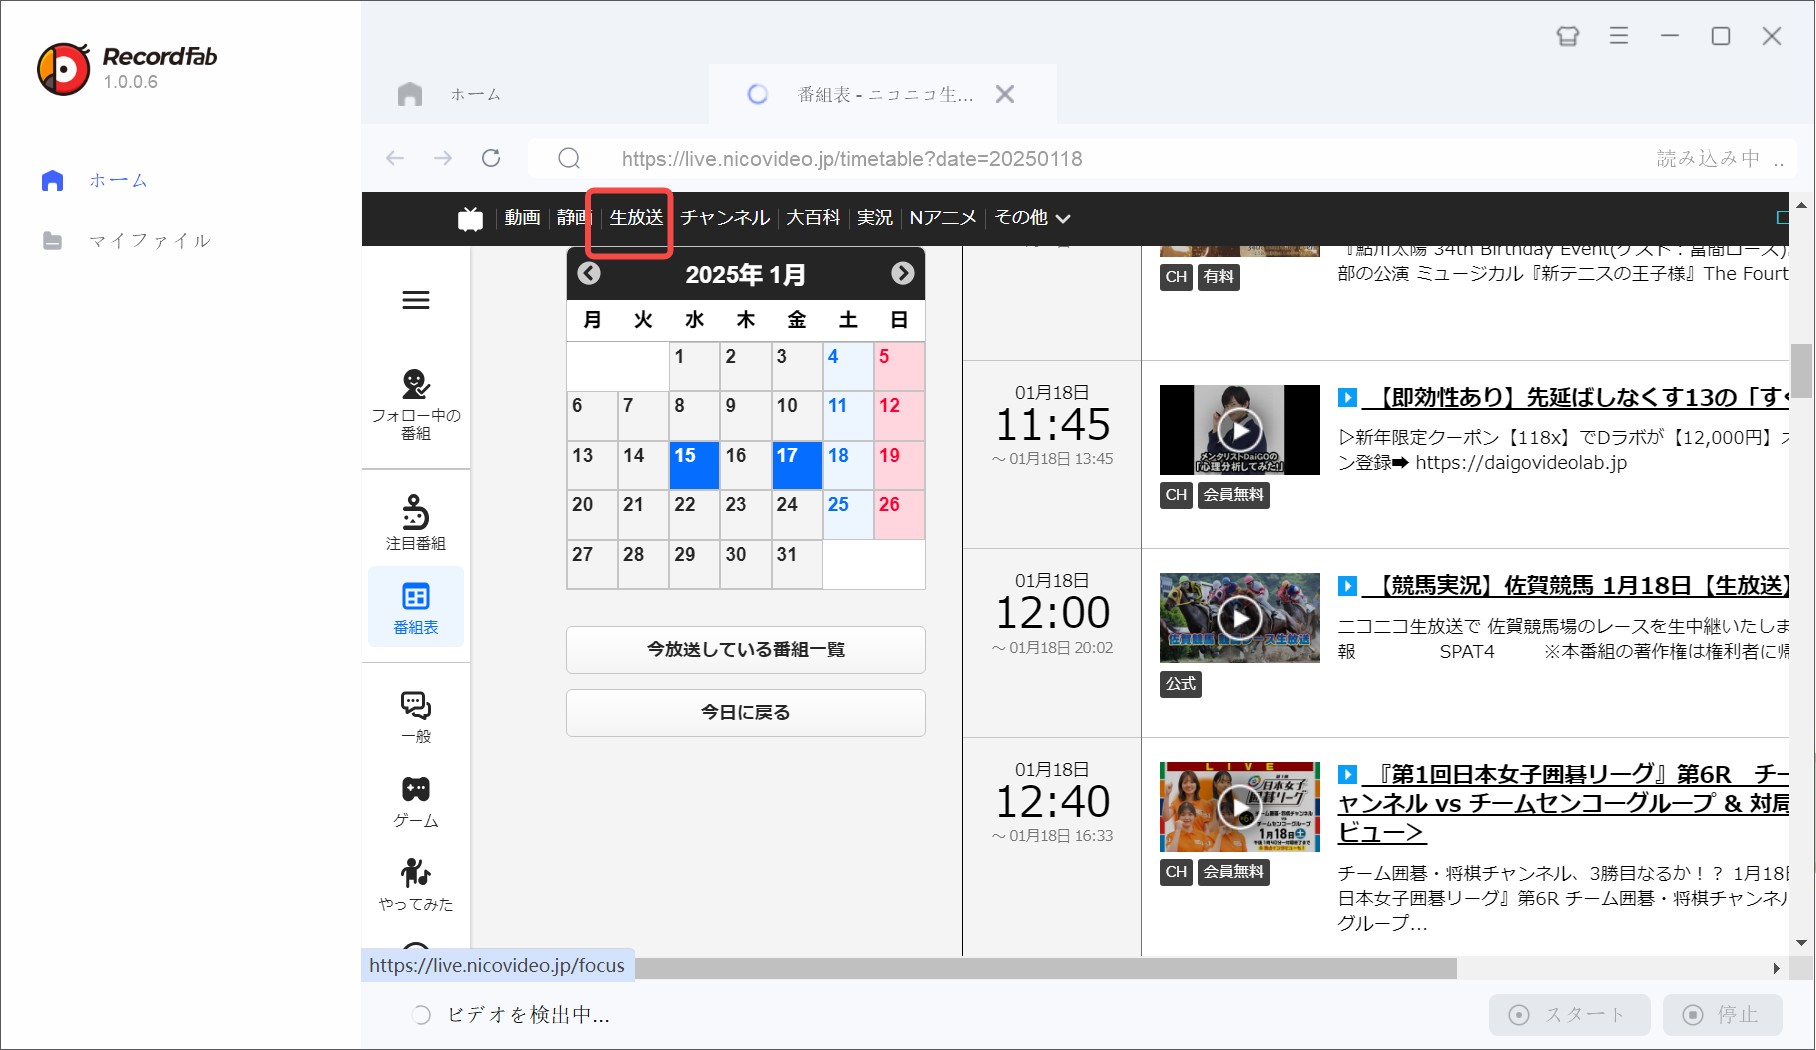Go back with browser back arrow

coord(395,158)
